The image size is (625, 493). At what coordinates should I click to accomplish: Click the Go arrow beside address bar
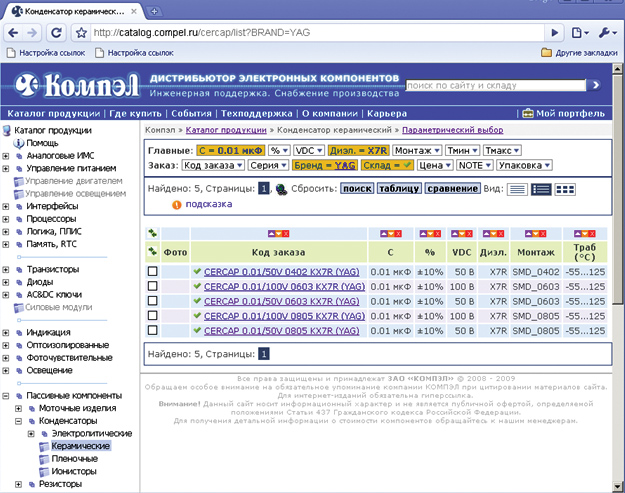pos(554,33)
